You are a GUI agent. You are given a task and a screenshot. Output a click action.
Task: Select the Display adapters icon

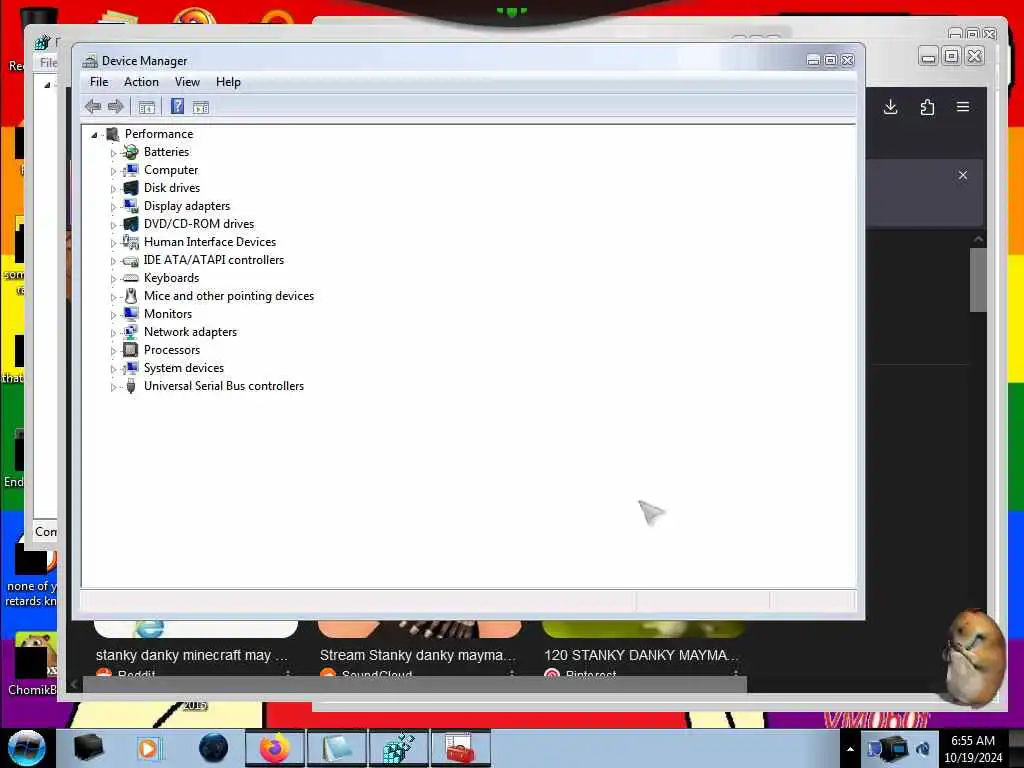pos(131,206)
